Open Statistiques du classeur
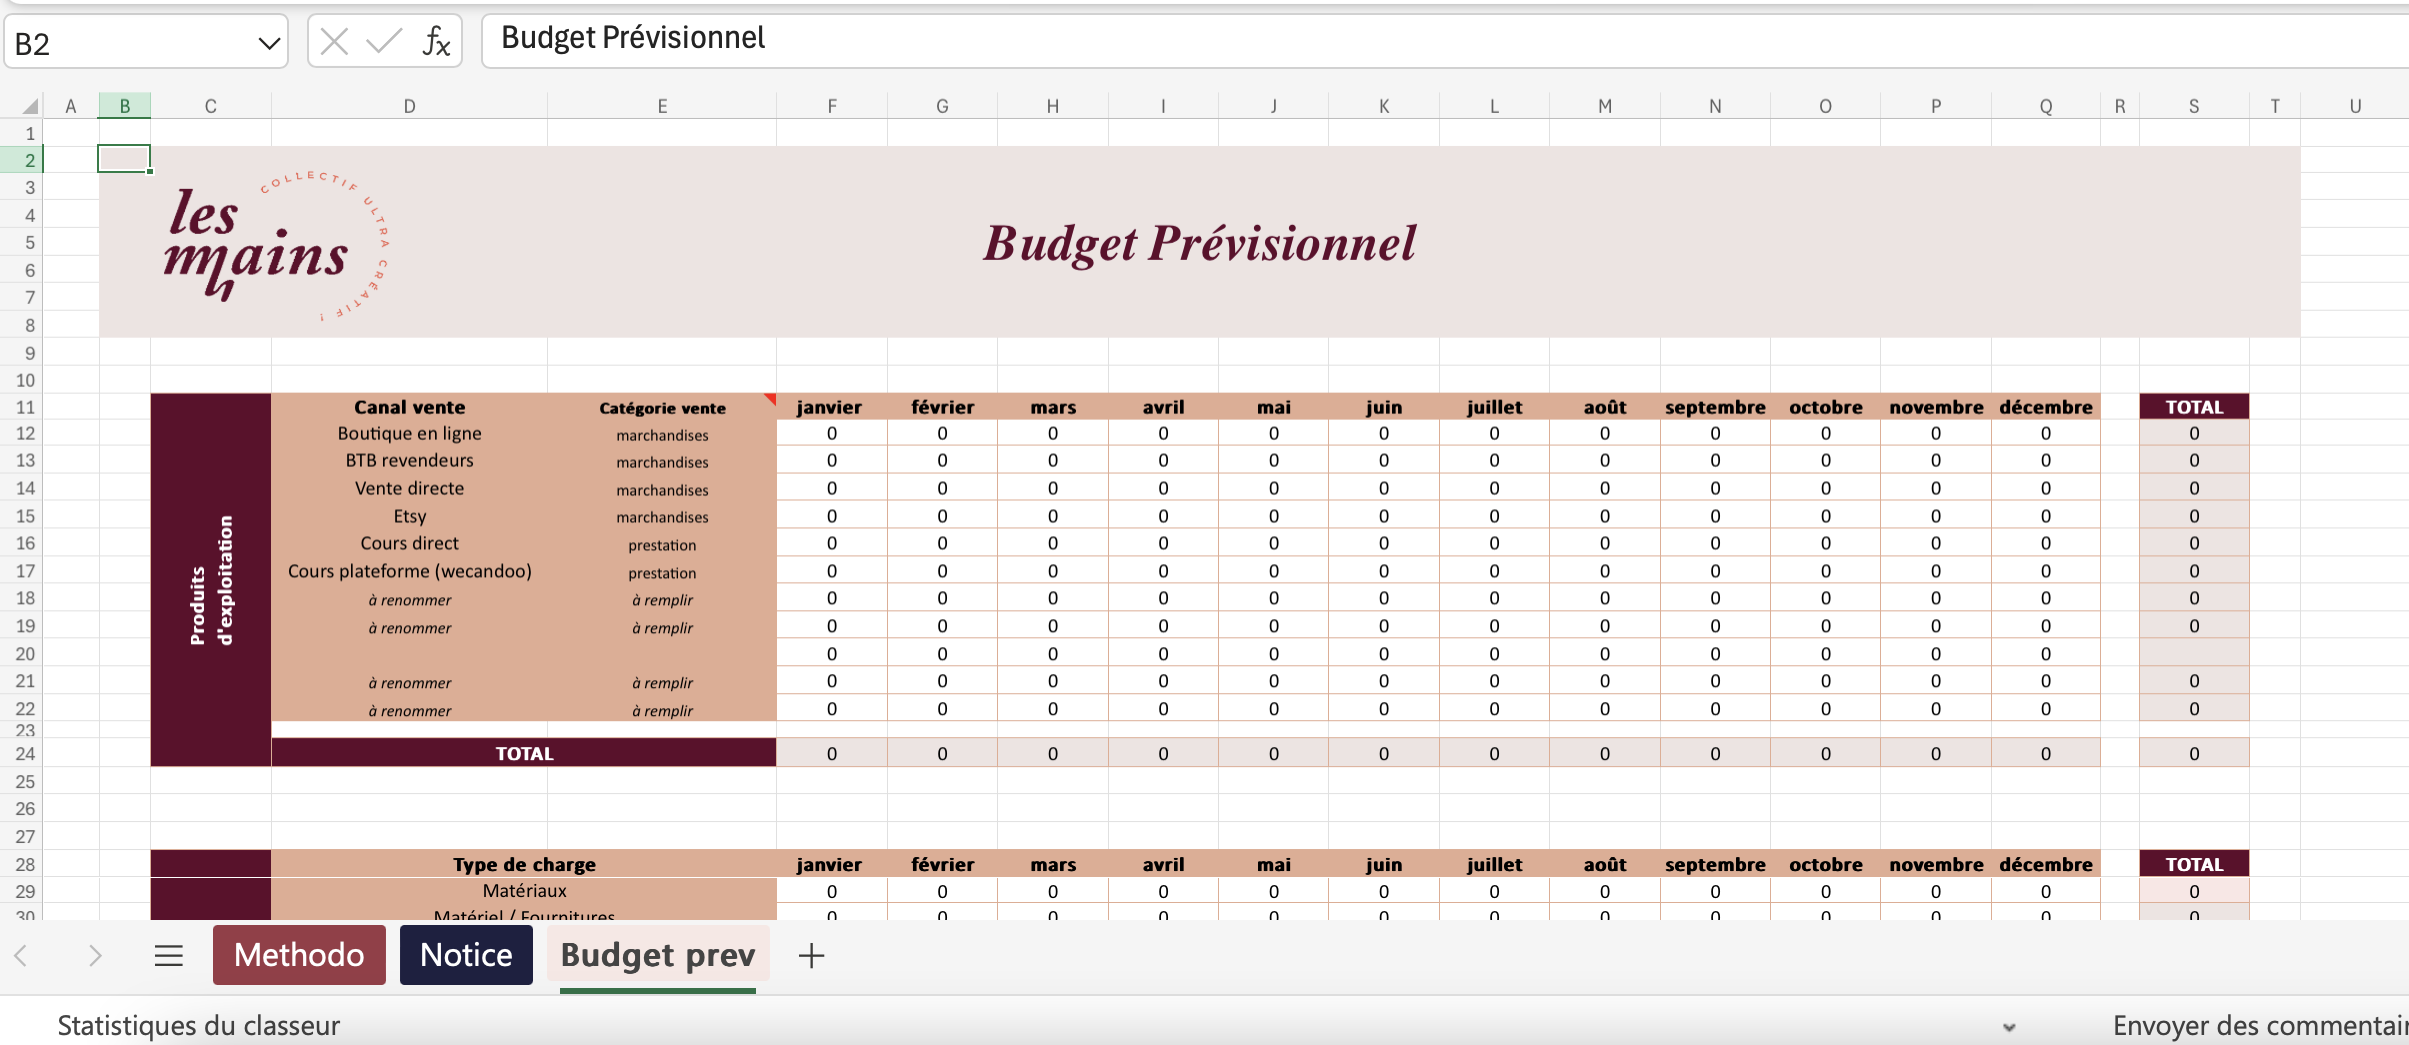The height and width of the screenshot is (1045, 2409). click(x=199, y=1026)
